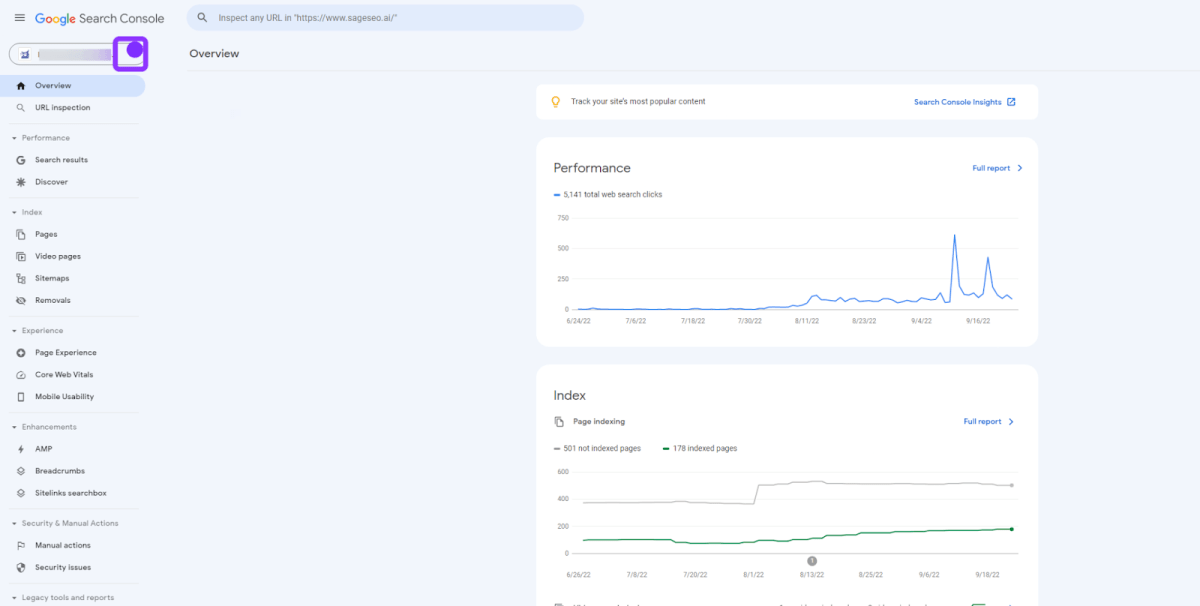1200x606 pixels.
Task: Click the Core Web Vitals gauge icon
Action: pos(21,375)
